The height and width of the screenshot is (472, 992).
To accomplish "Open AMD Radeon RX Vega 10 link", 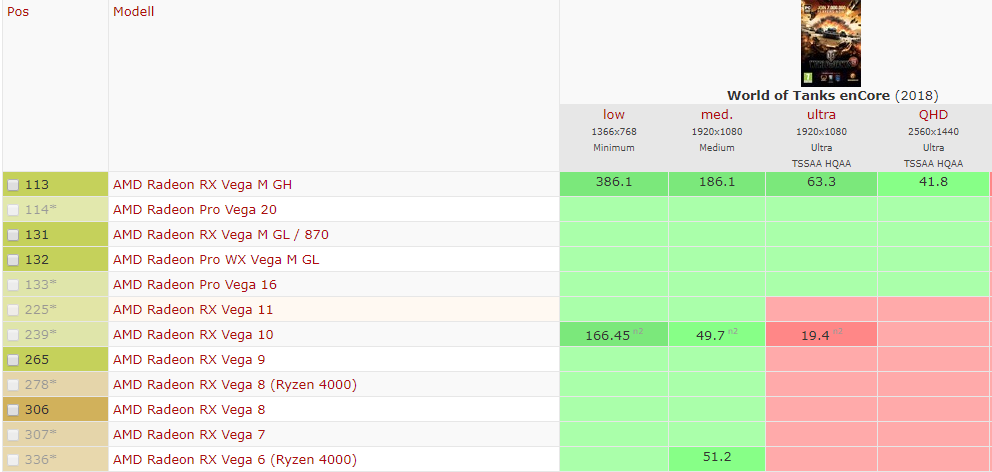I will coord(193,335).
